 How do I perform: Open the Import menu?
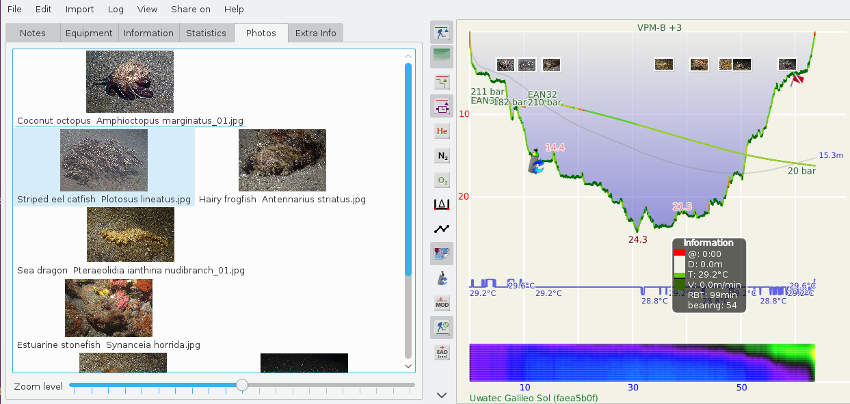80,9
